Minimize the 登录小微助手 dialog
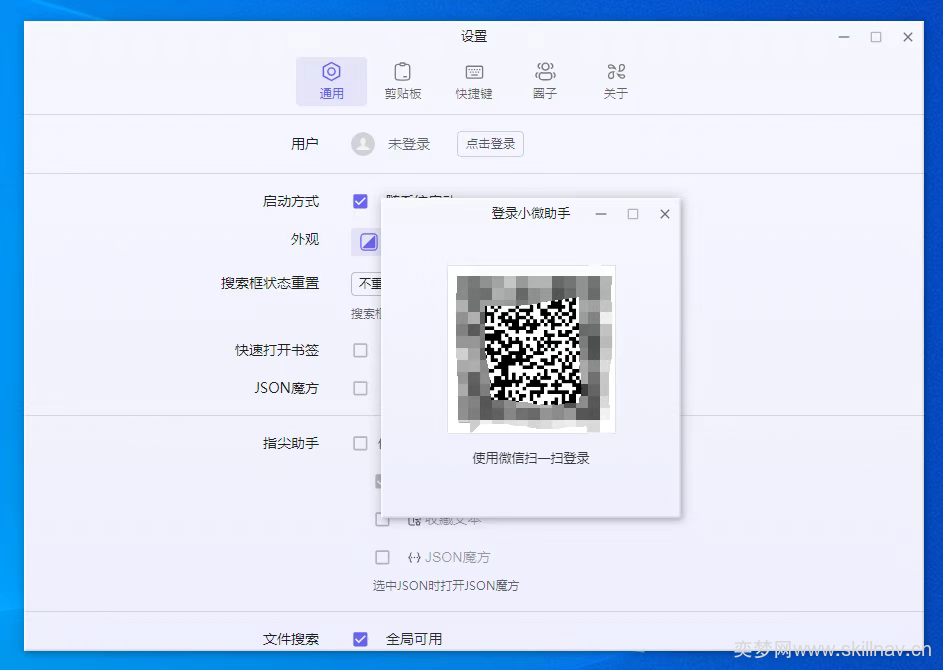 click(601, 214)
